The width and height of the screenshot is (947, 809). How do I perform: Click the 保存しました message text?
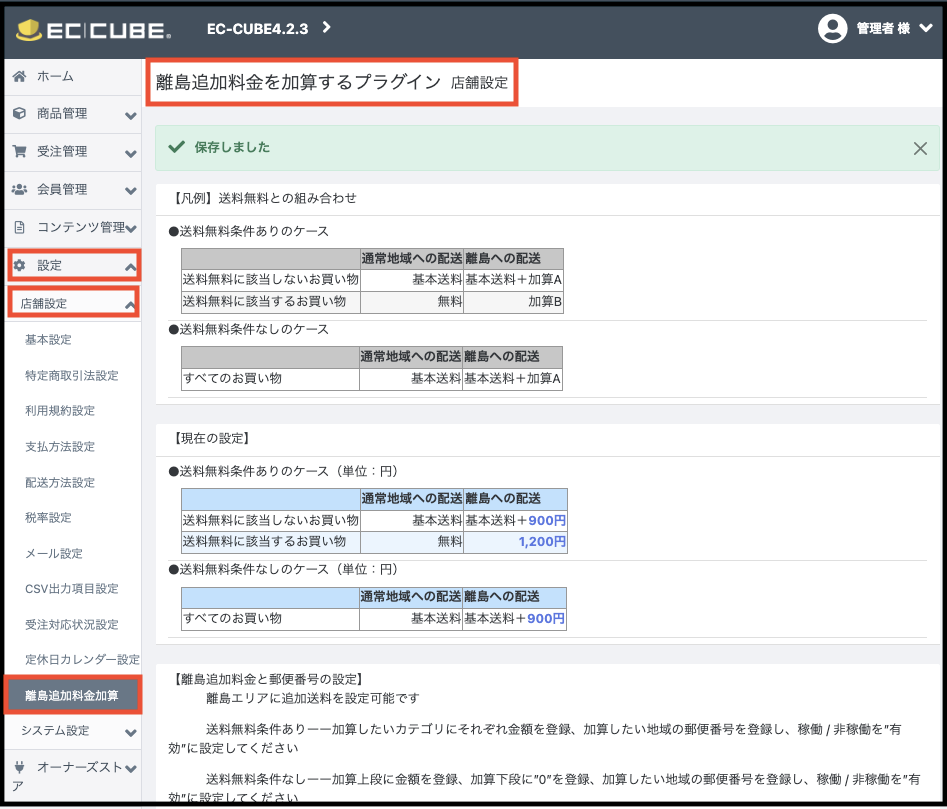[233, 147]
